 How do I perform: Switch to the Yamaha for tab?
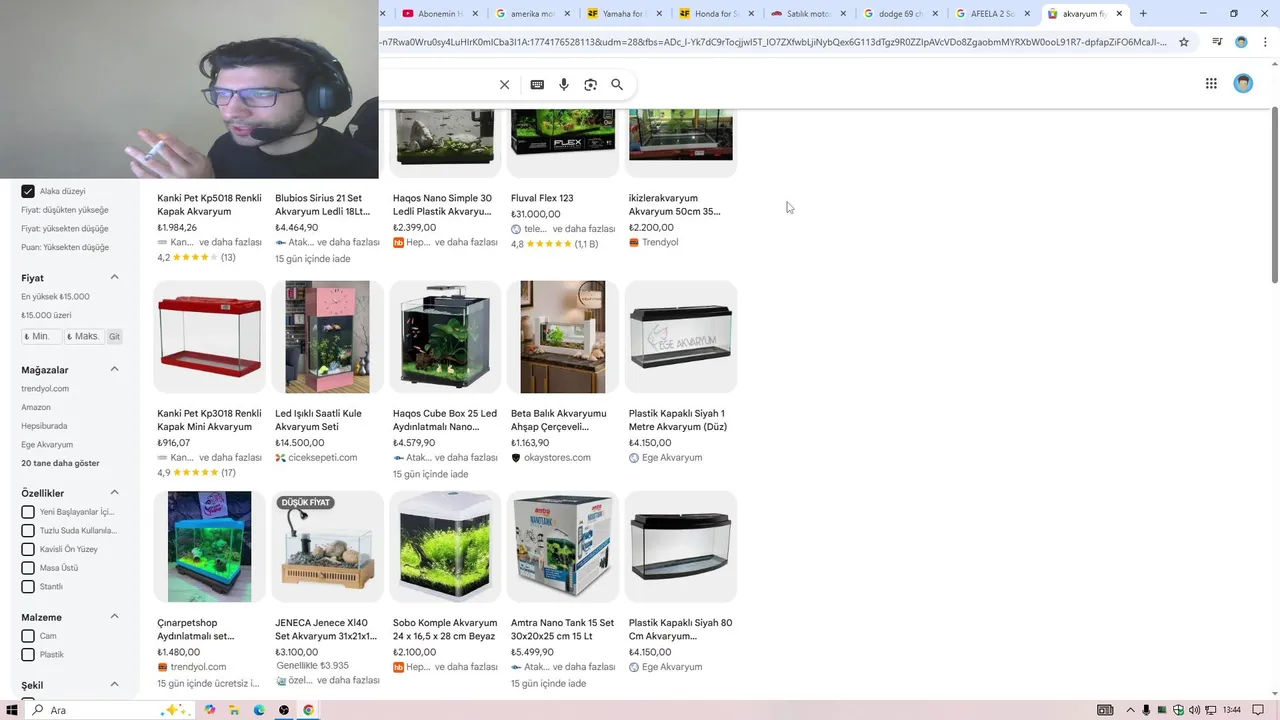click(x=625, y=14)
